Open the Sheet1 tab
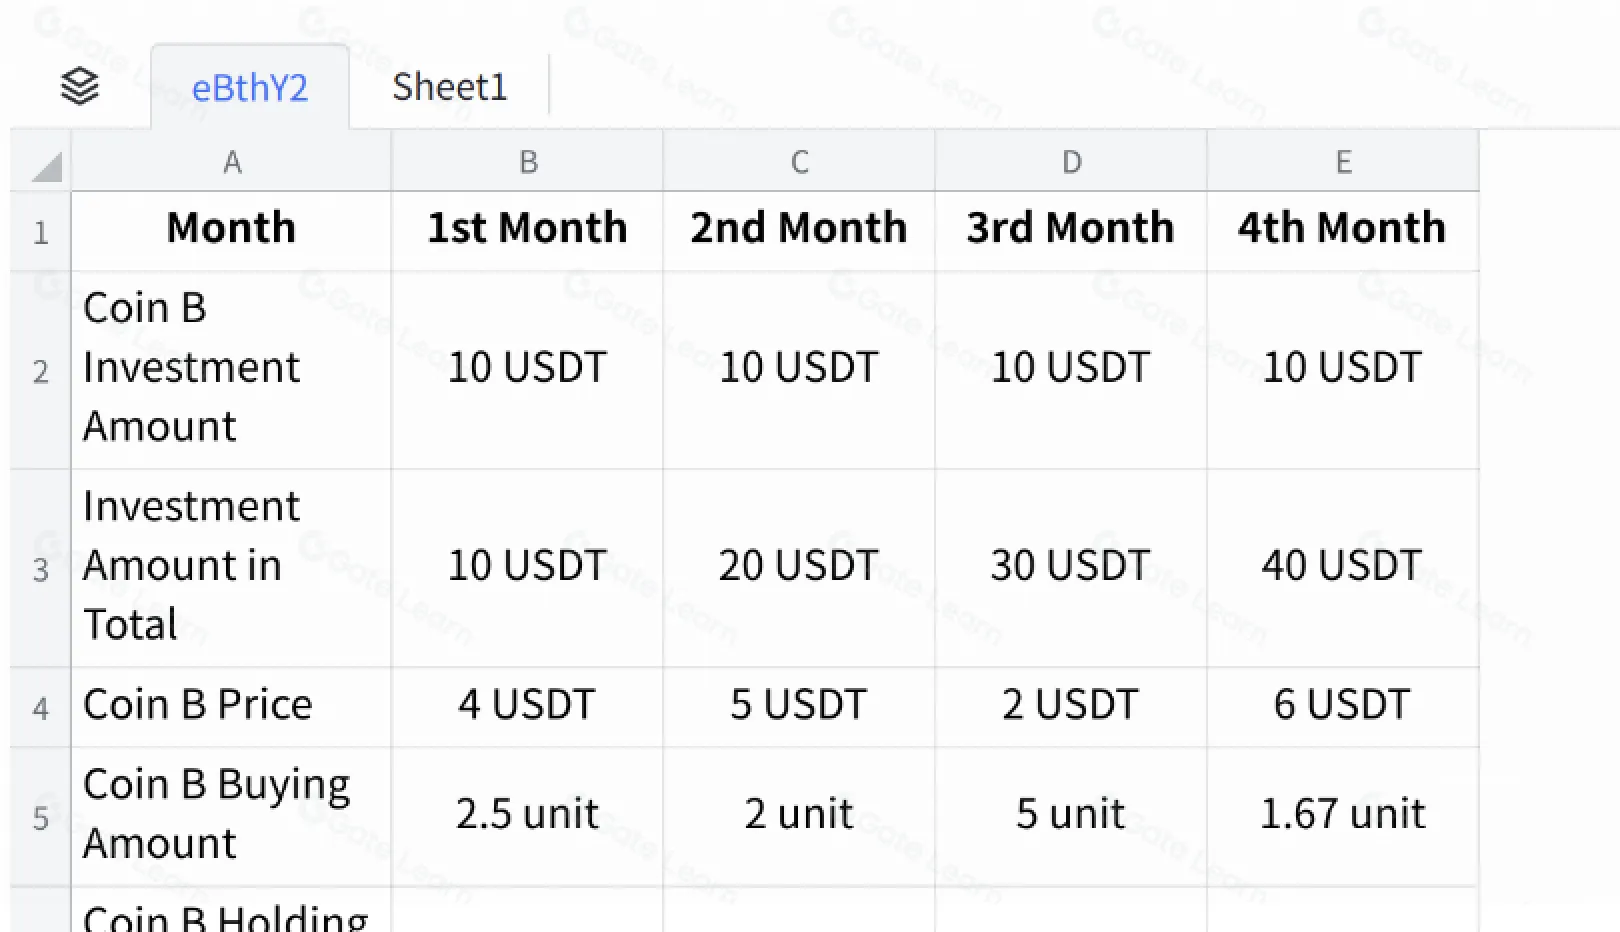This screenshot has height=932, width=1620. 449,87
